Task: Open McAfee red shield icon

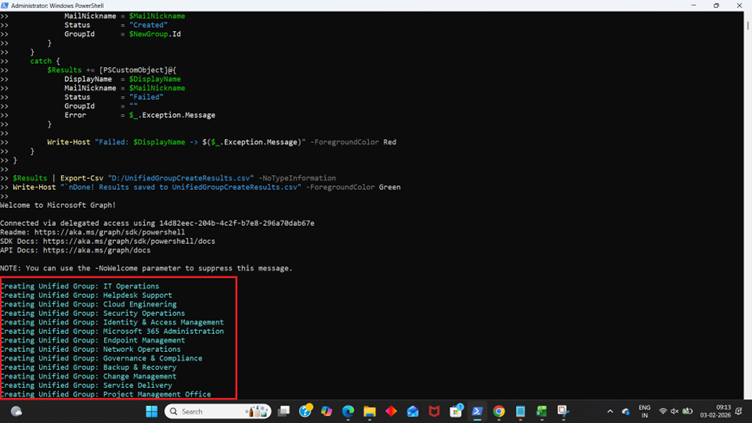Action: pos(434,411)
